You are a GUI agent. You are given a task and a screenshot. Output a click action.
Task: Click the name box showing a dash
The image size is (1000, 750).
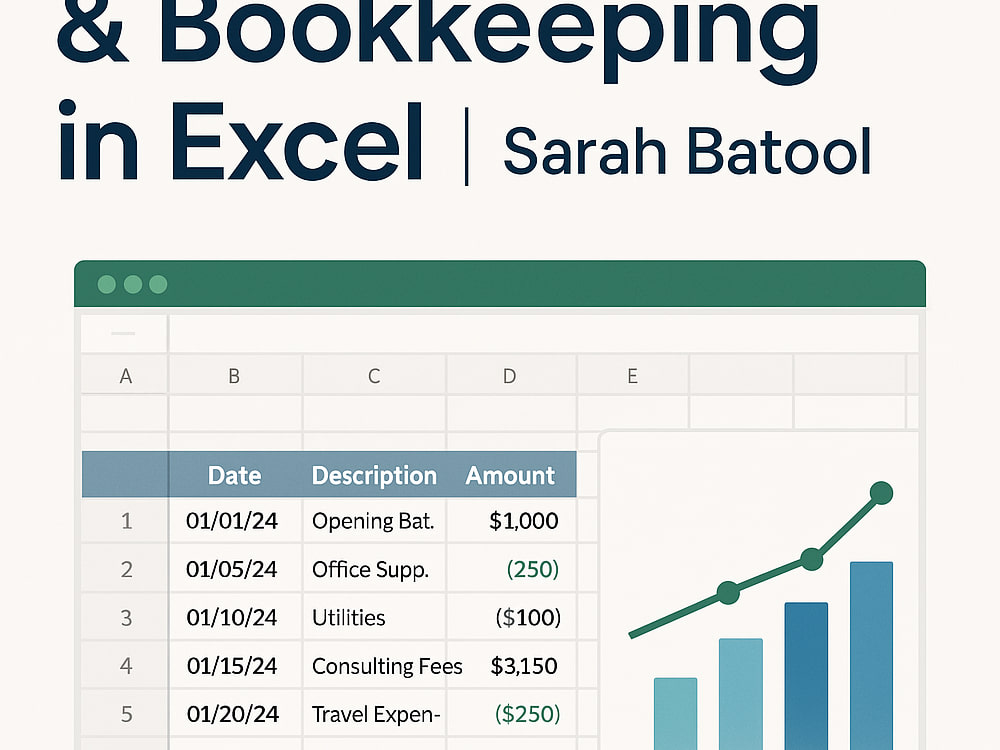coord(124,334)
